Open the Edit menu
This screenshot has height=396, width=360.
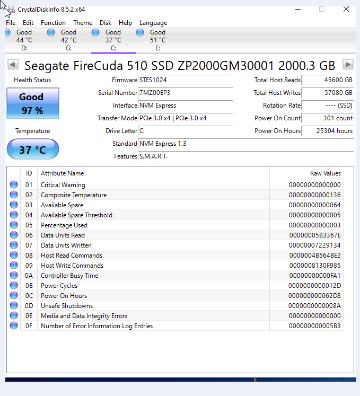tap(28, 23)
